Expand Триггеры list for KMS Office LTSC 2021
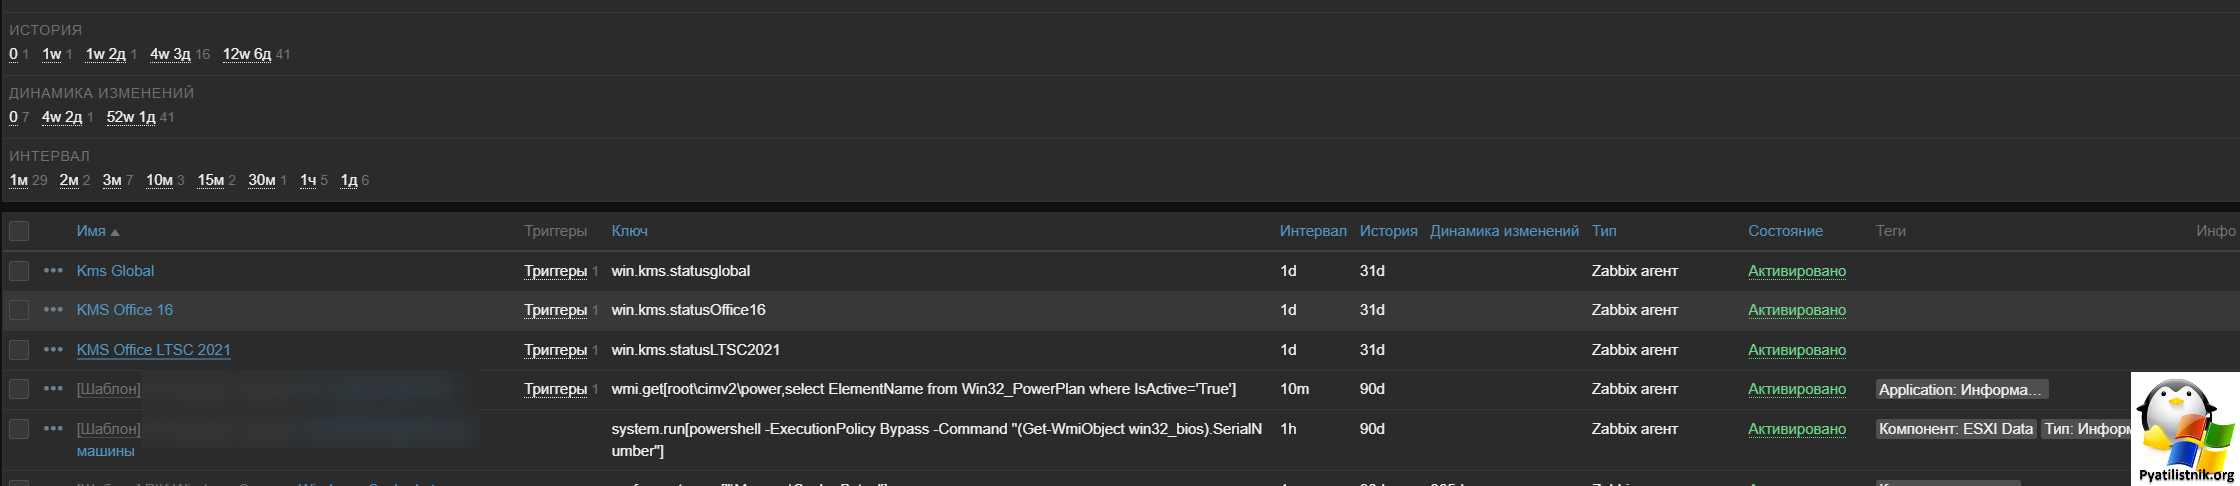Image resolution: width=2240 pixels, height=486 pixels. 555,350
